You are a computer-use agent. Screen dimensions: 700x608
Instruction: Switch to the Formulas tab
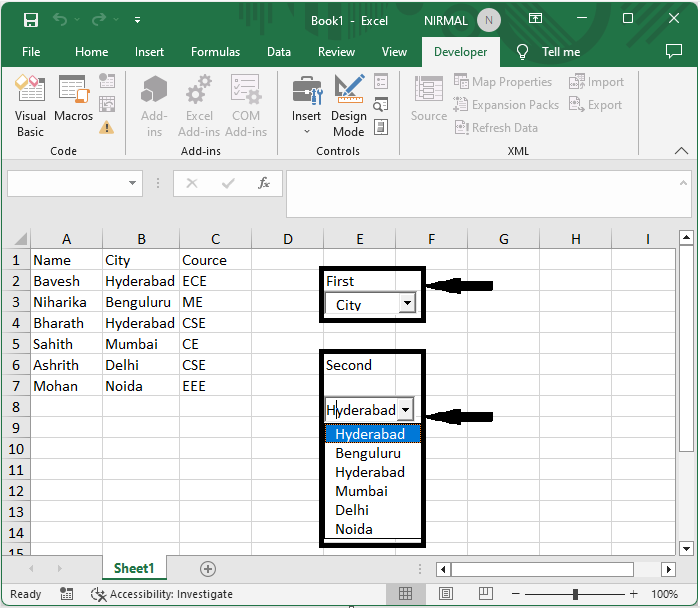[x=215, y=52]
